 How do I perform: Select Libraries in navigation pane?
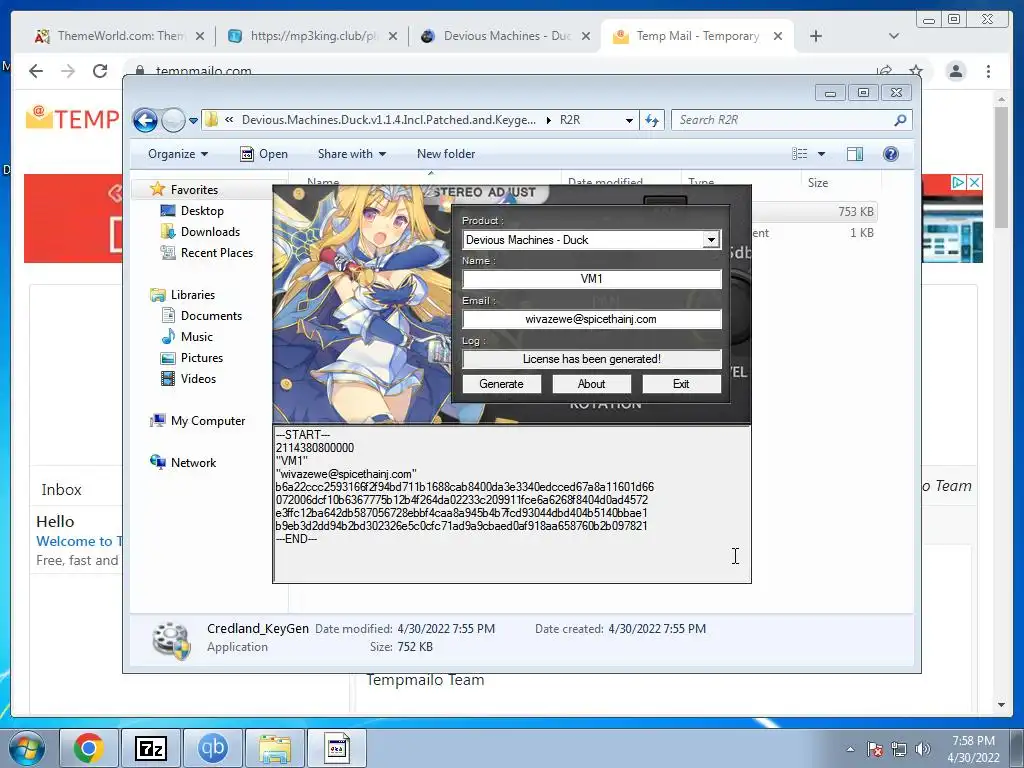pos(192,295)
